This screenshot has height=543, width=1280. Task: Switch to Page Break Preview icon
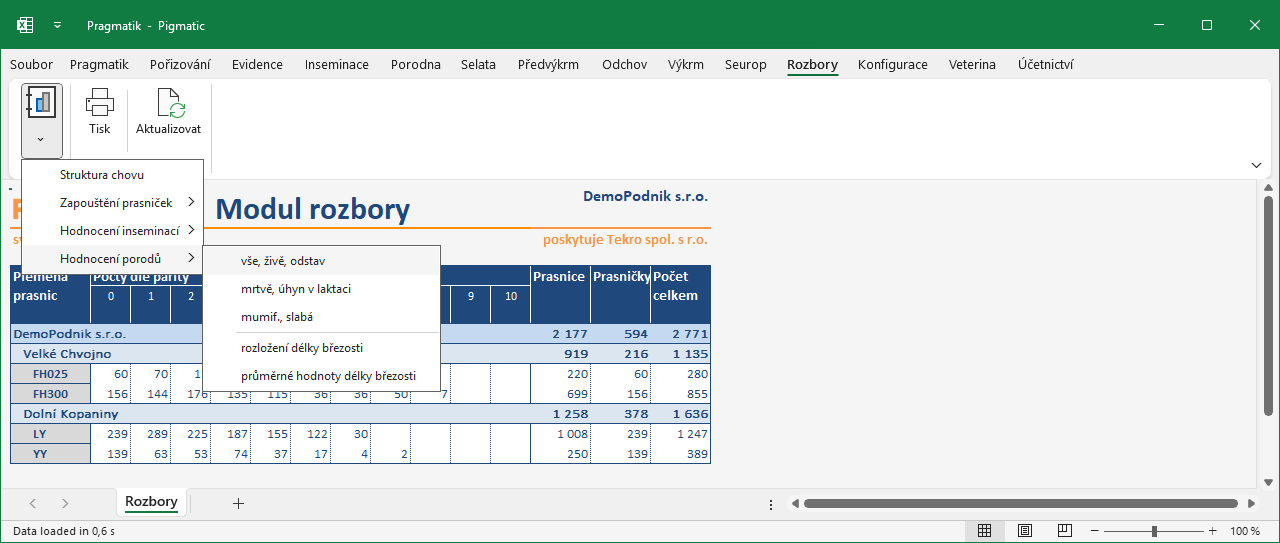[1065, 531]
